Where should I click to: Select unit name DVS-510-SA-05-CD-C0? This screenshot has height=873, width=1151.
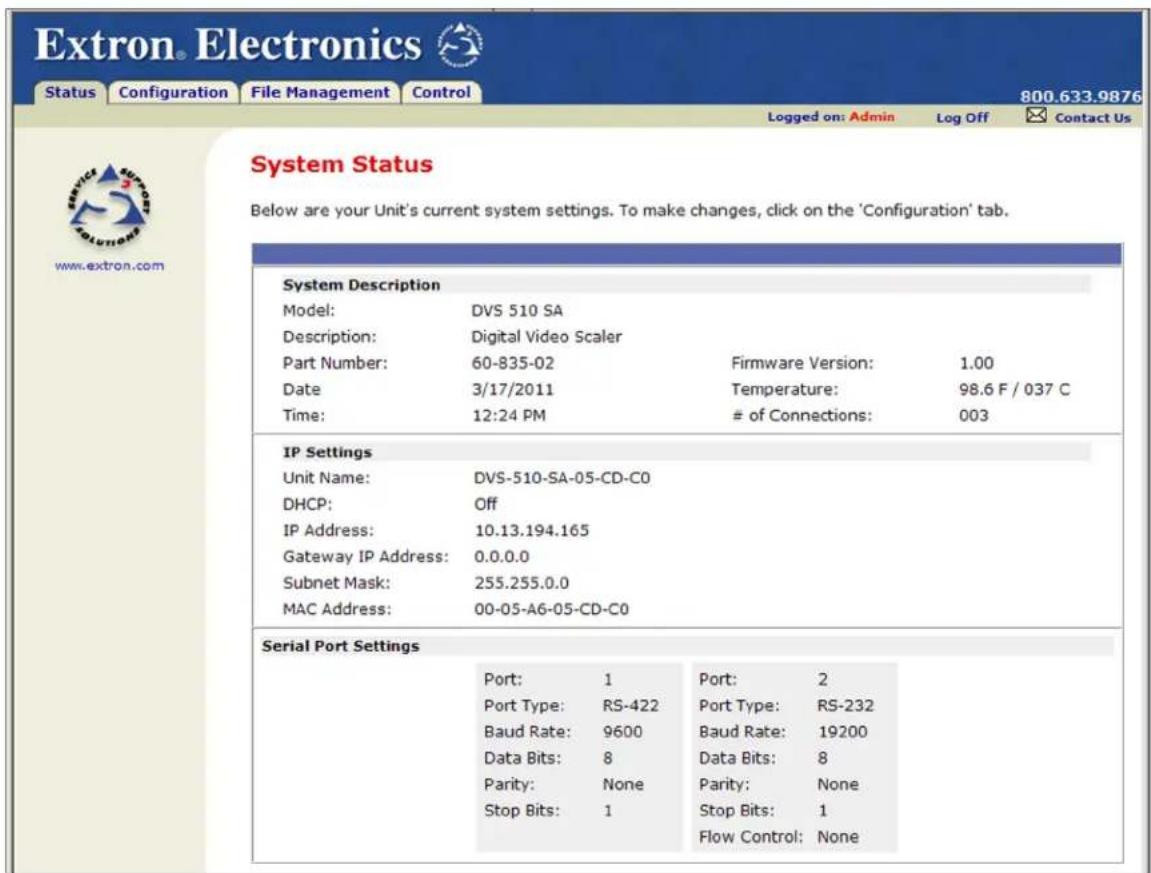(x=562, y=478)
